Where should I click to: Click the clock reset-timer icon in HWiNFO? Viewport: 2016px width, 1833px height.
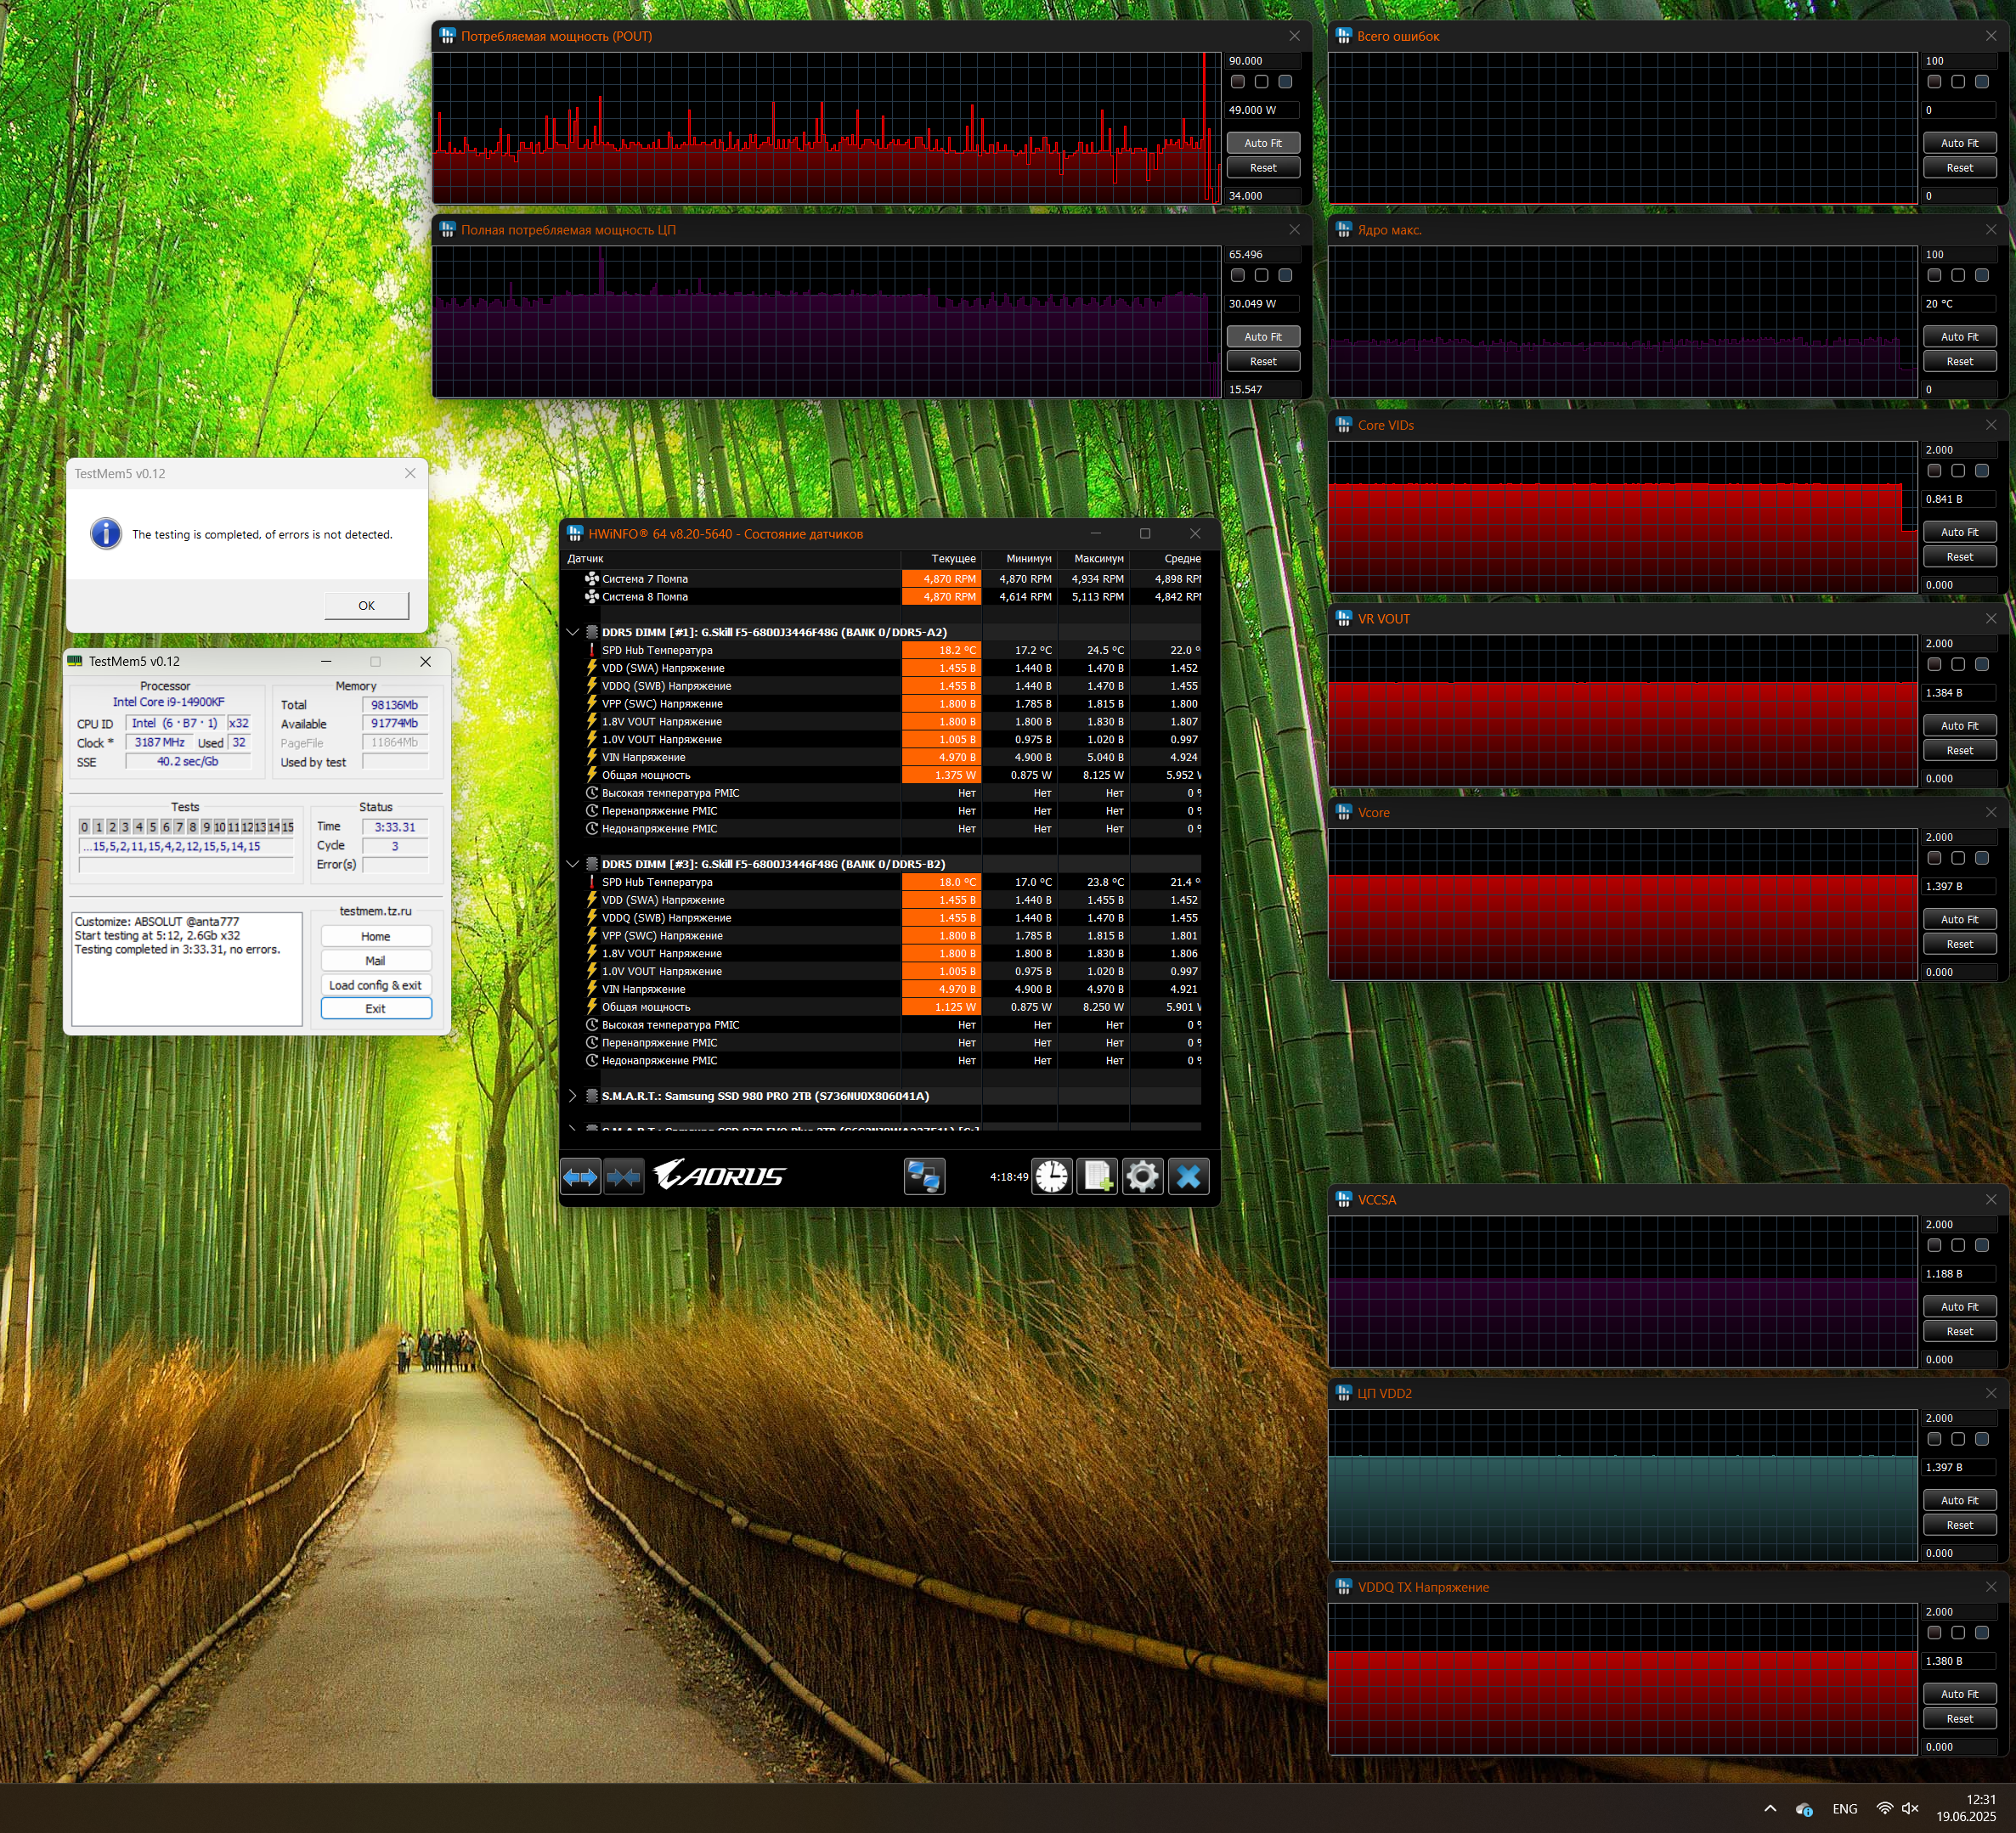[1051, 1177]
